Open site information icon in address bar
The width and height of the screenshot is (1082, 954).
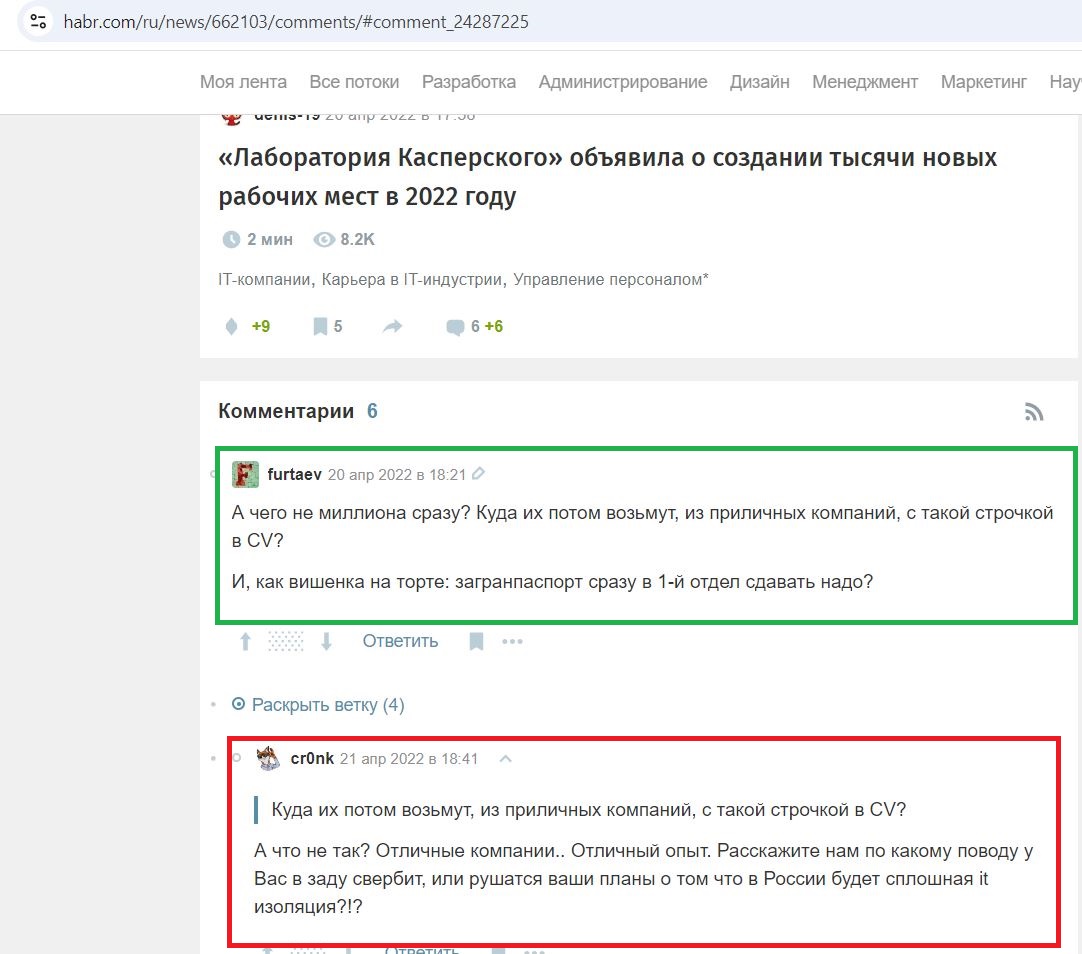coord(39,21)
